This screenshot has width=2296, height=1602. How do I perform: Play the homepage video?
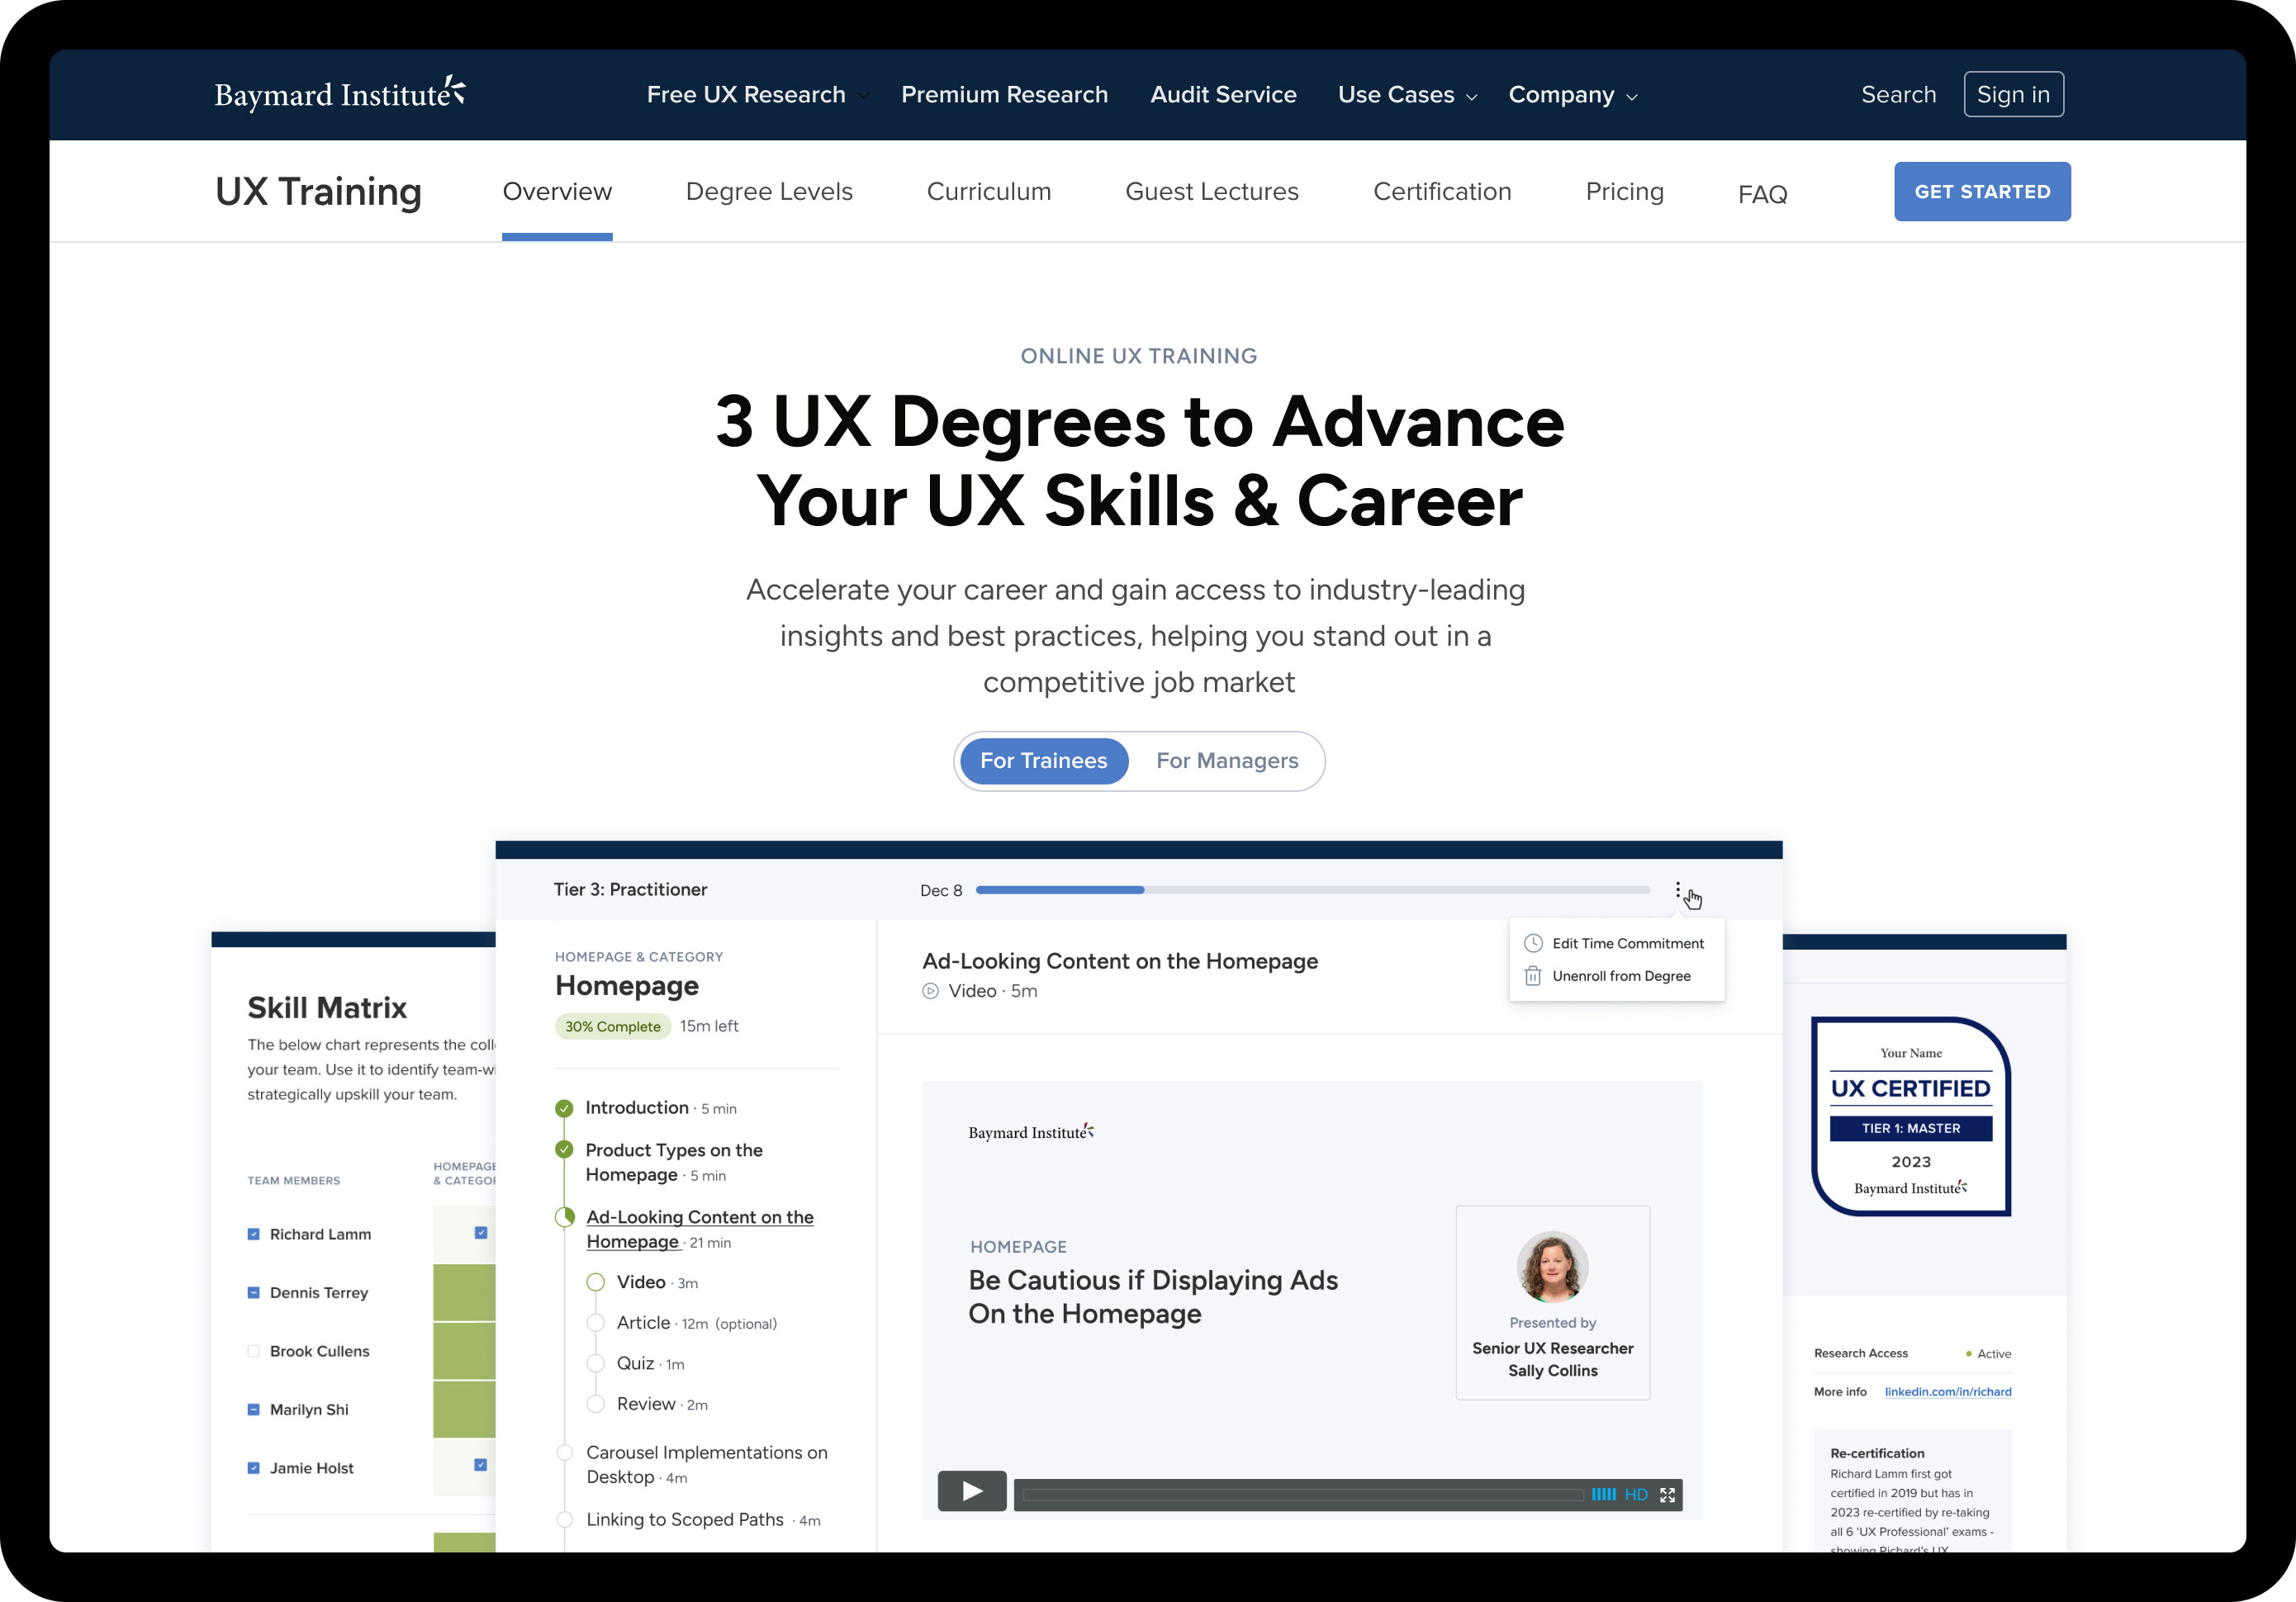[x=972, y=1491]
